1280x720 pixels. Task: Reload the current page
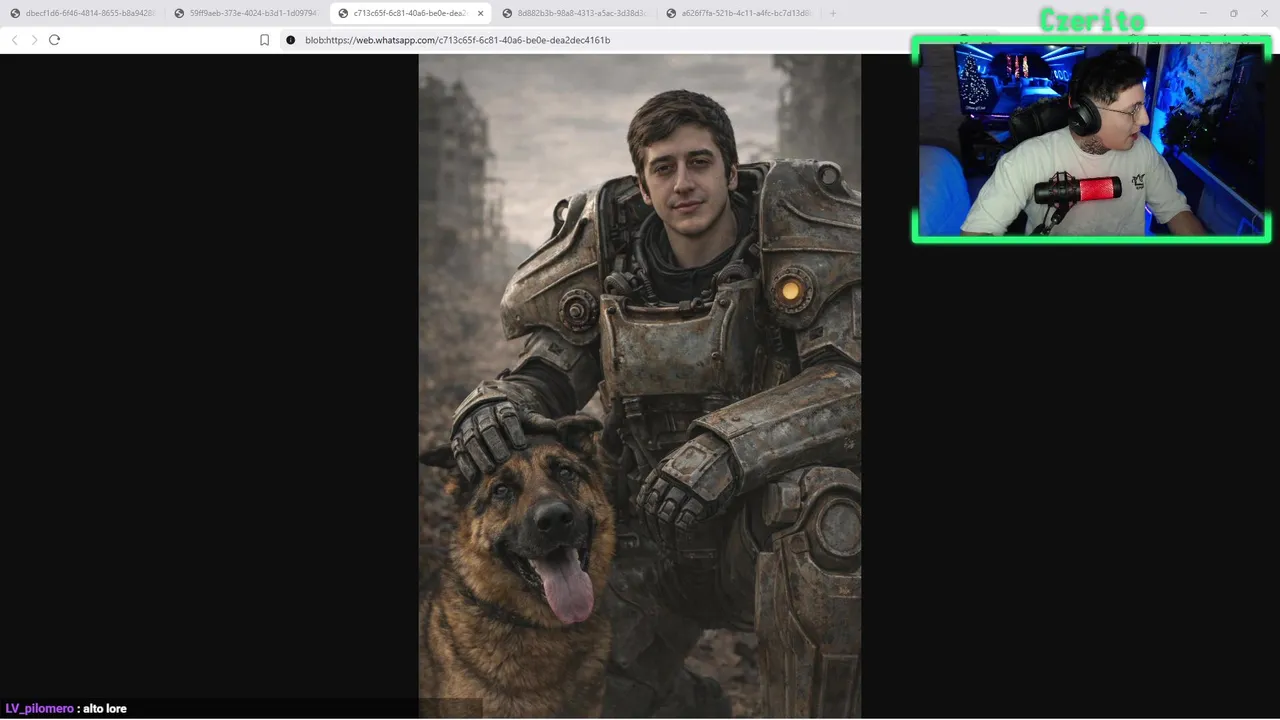(x=54, y=40)
